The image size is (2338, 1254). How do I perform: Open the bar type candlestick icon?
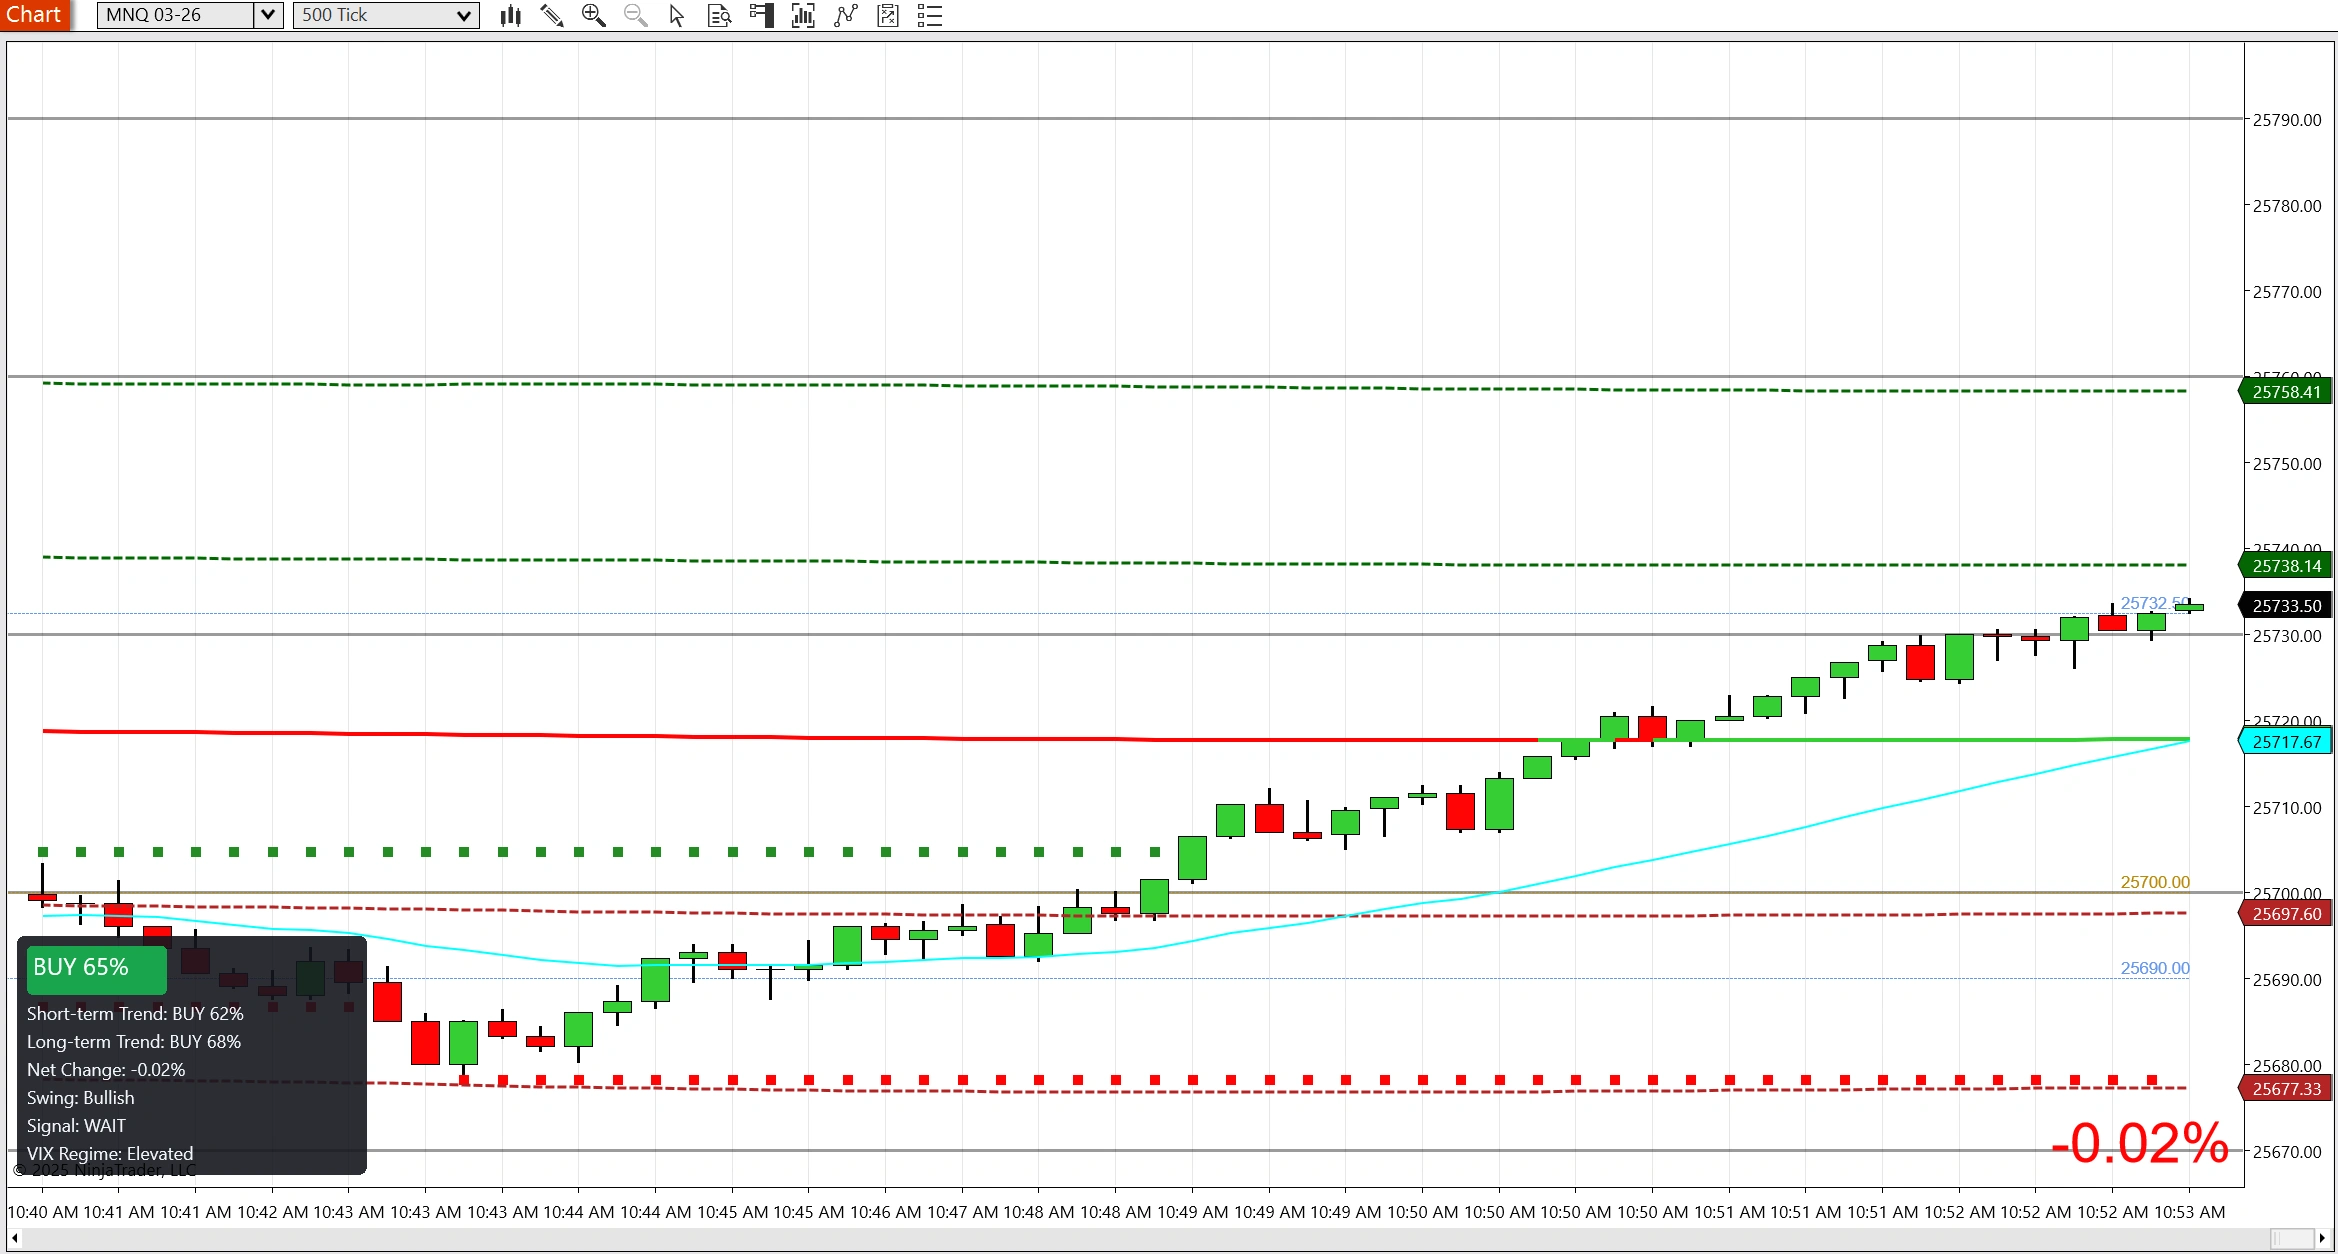point(511,15)
